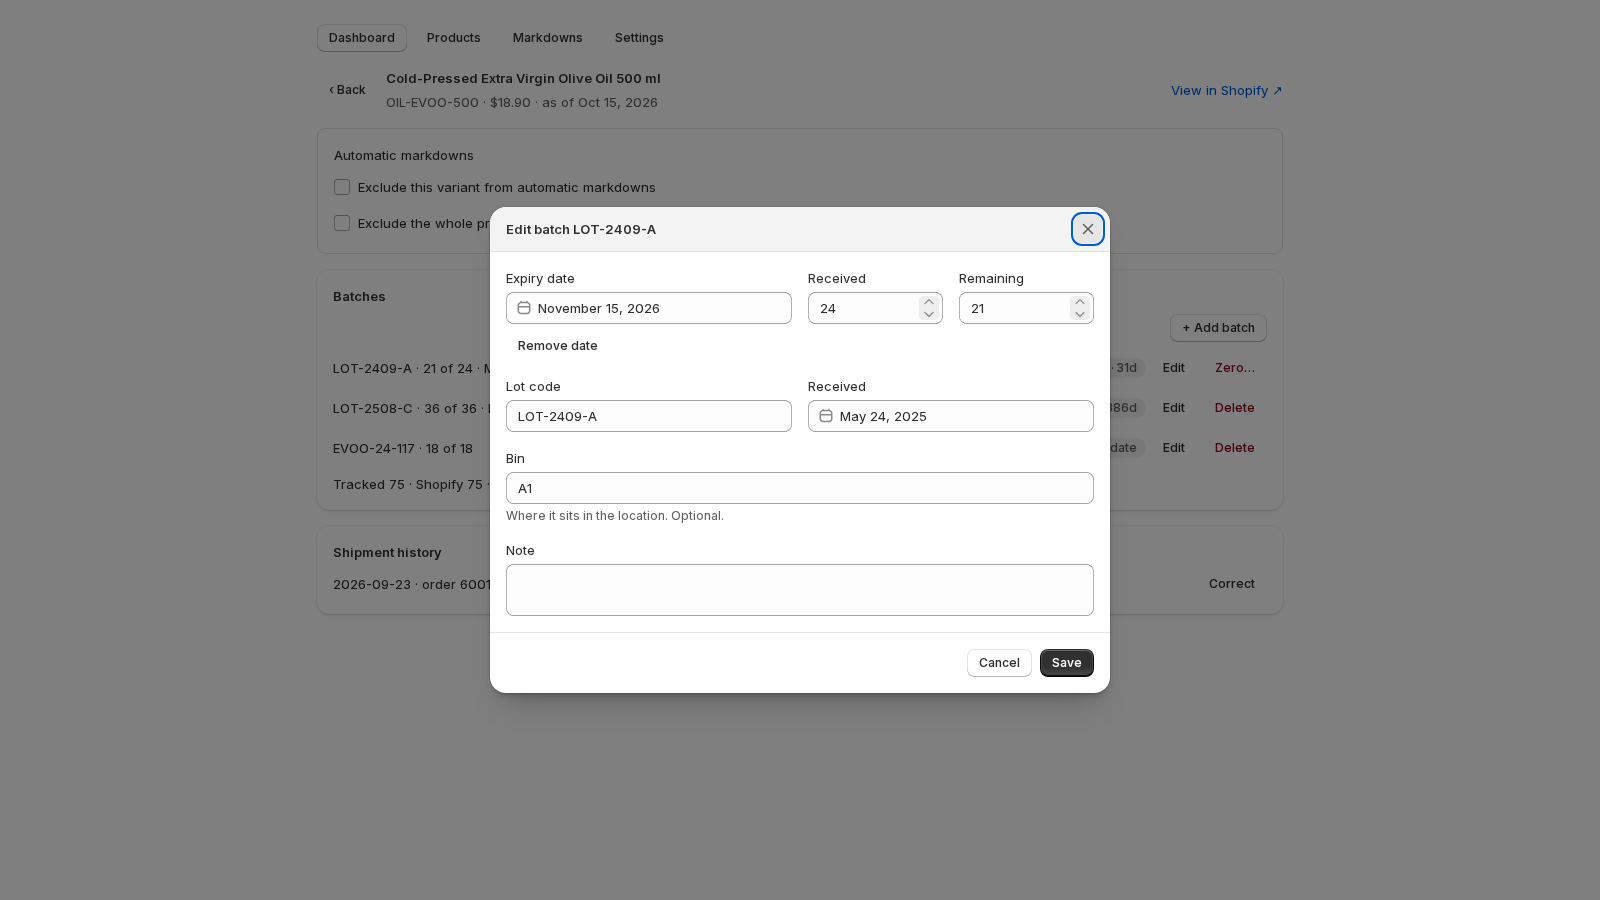Decrease Received quantity with down arrow
Screen dimensions: 1600x900
929,314
